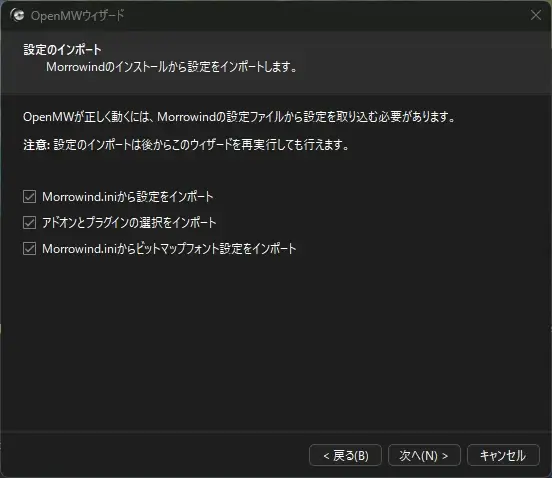
Task: Click the OpenMWウィザード title text
Action: pos(77,15)
